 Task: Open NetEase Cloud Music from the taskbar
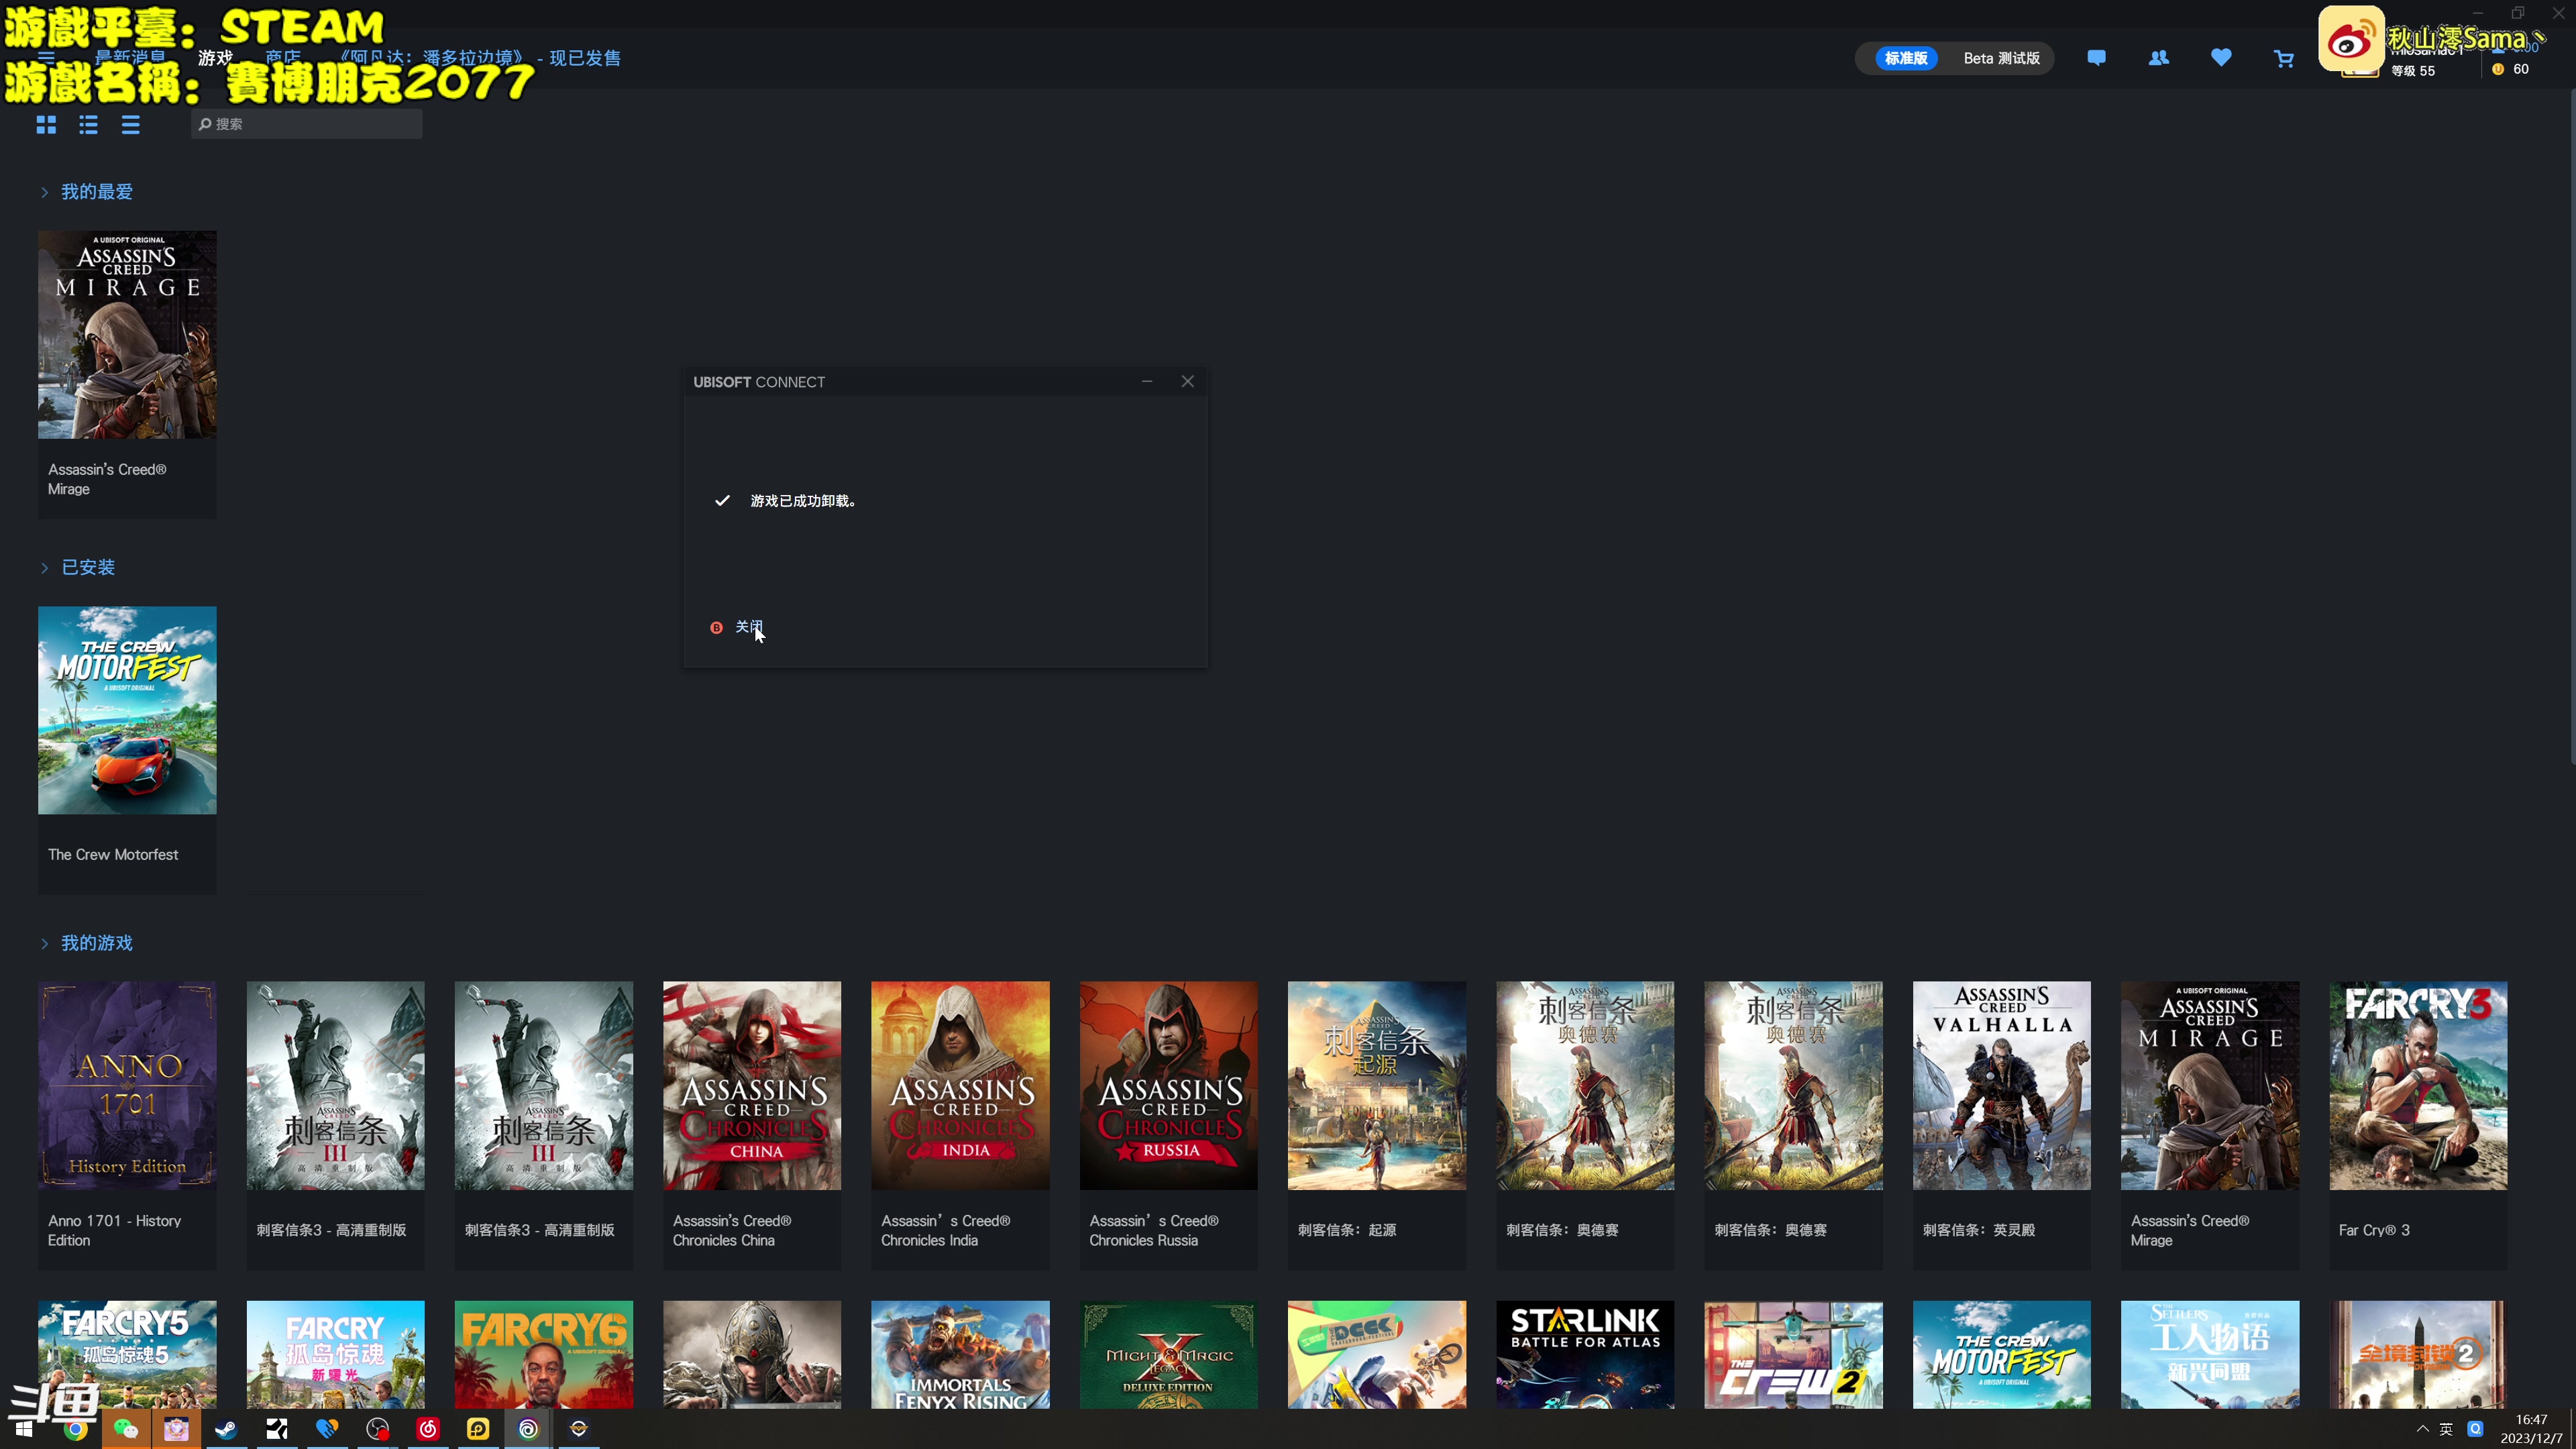428,1429
